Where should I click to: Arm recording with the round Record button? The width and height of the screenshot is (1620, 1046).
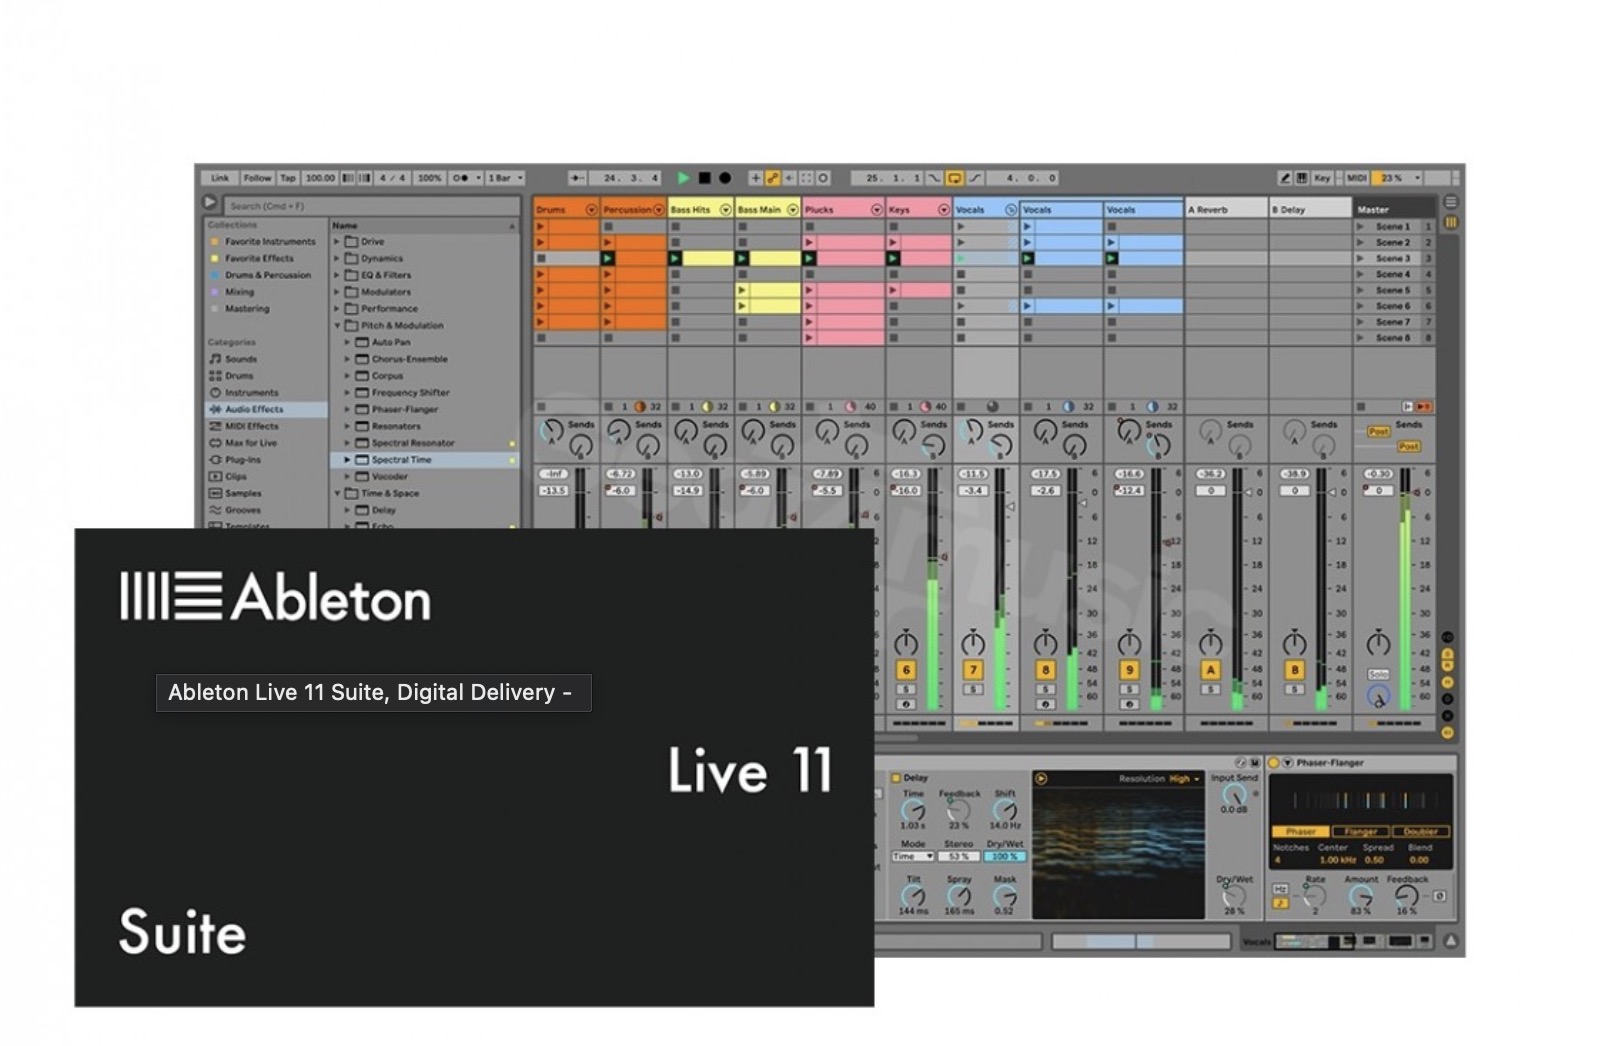[x=725, y=178]
